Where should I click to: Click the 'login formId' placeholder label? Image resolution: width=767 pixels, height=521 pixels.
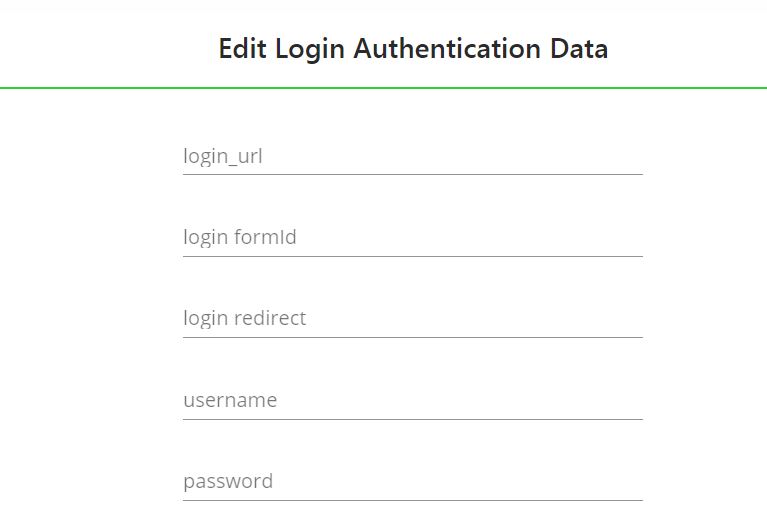click(240, 238)
